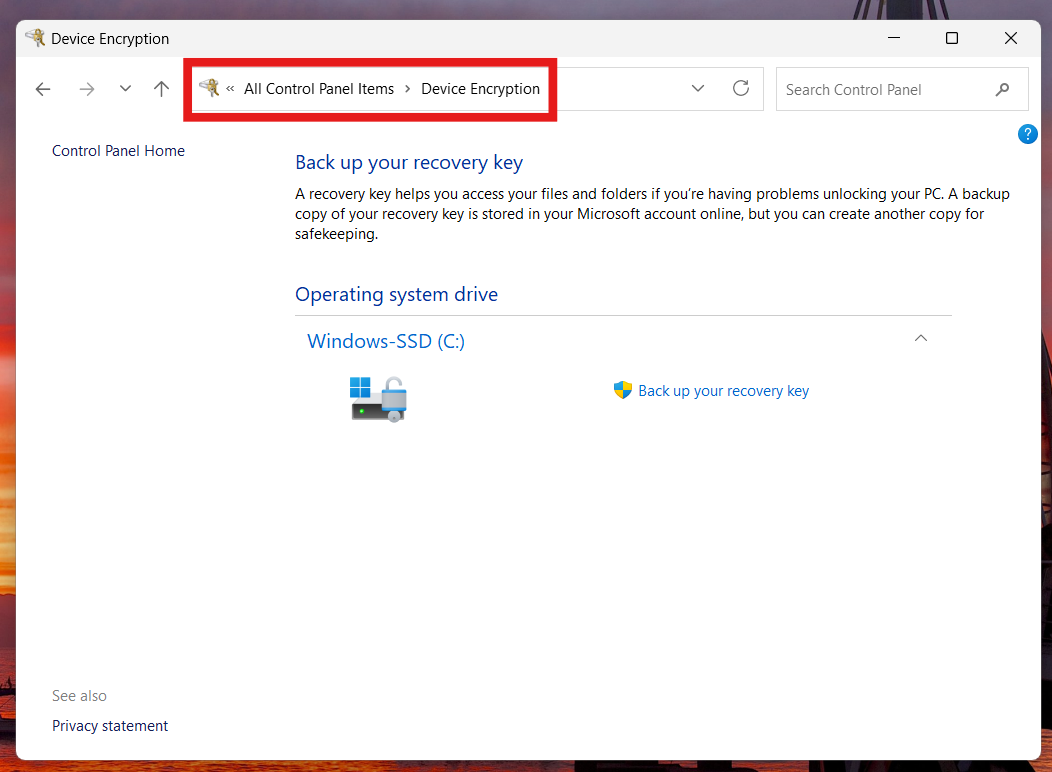This screenshot has width=1052, height=772.
Task: Select Device Encryption in the breadcrumb
Action: [480, 88]
